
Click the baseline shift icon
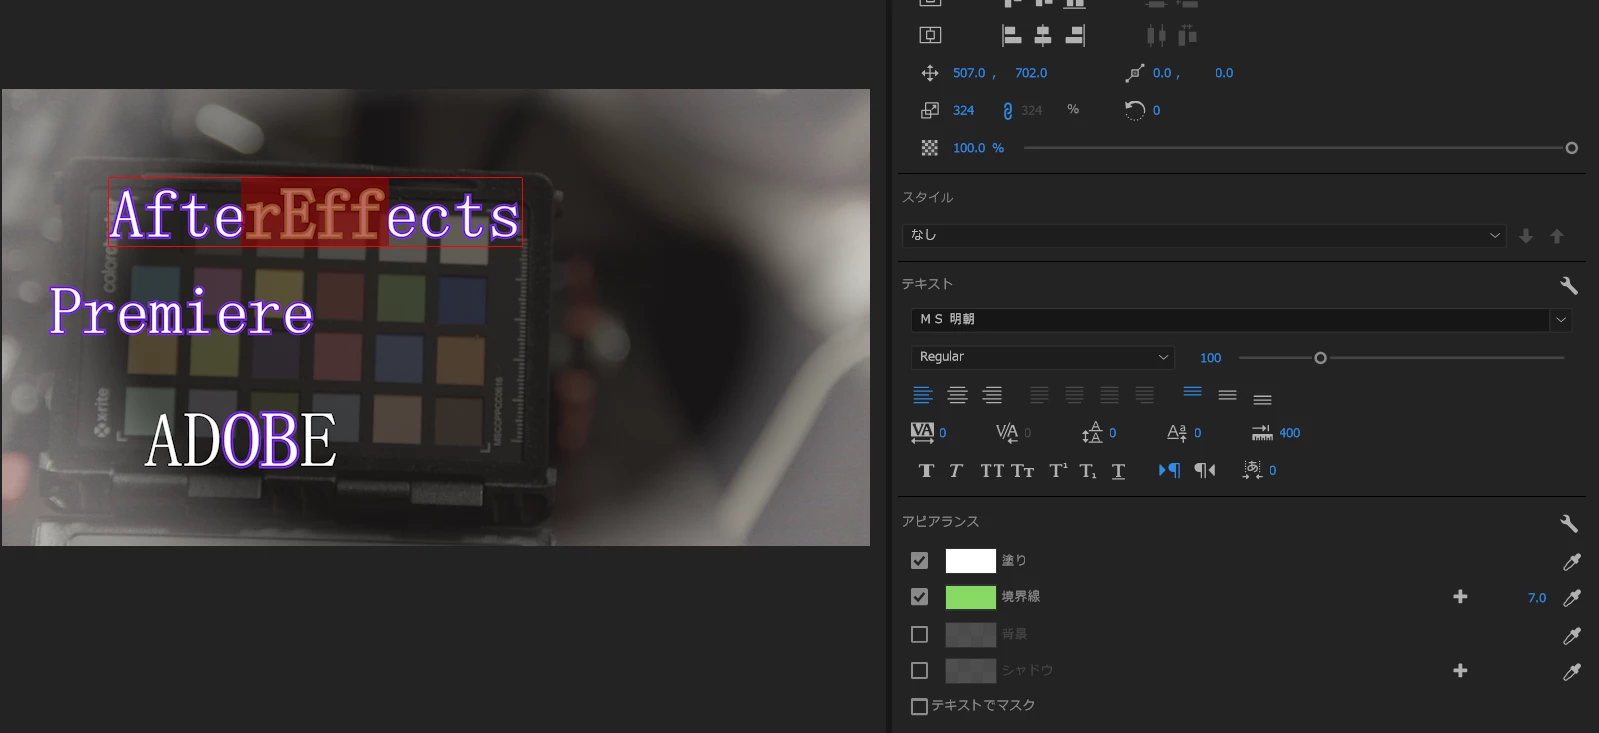(x=1177, y=432)
